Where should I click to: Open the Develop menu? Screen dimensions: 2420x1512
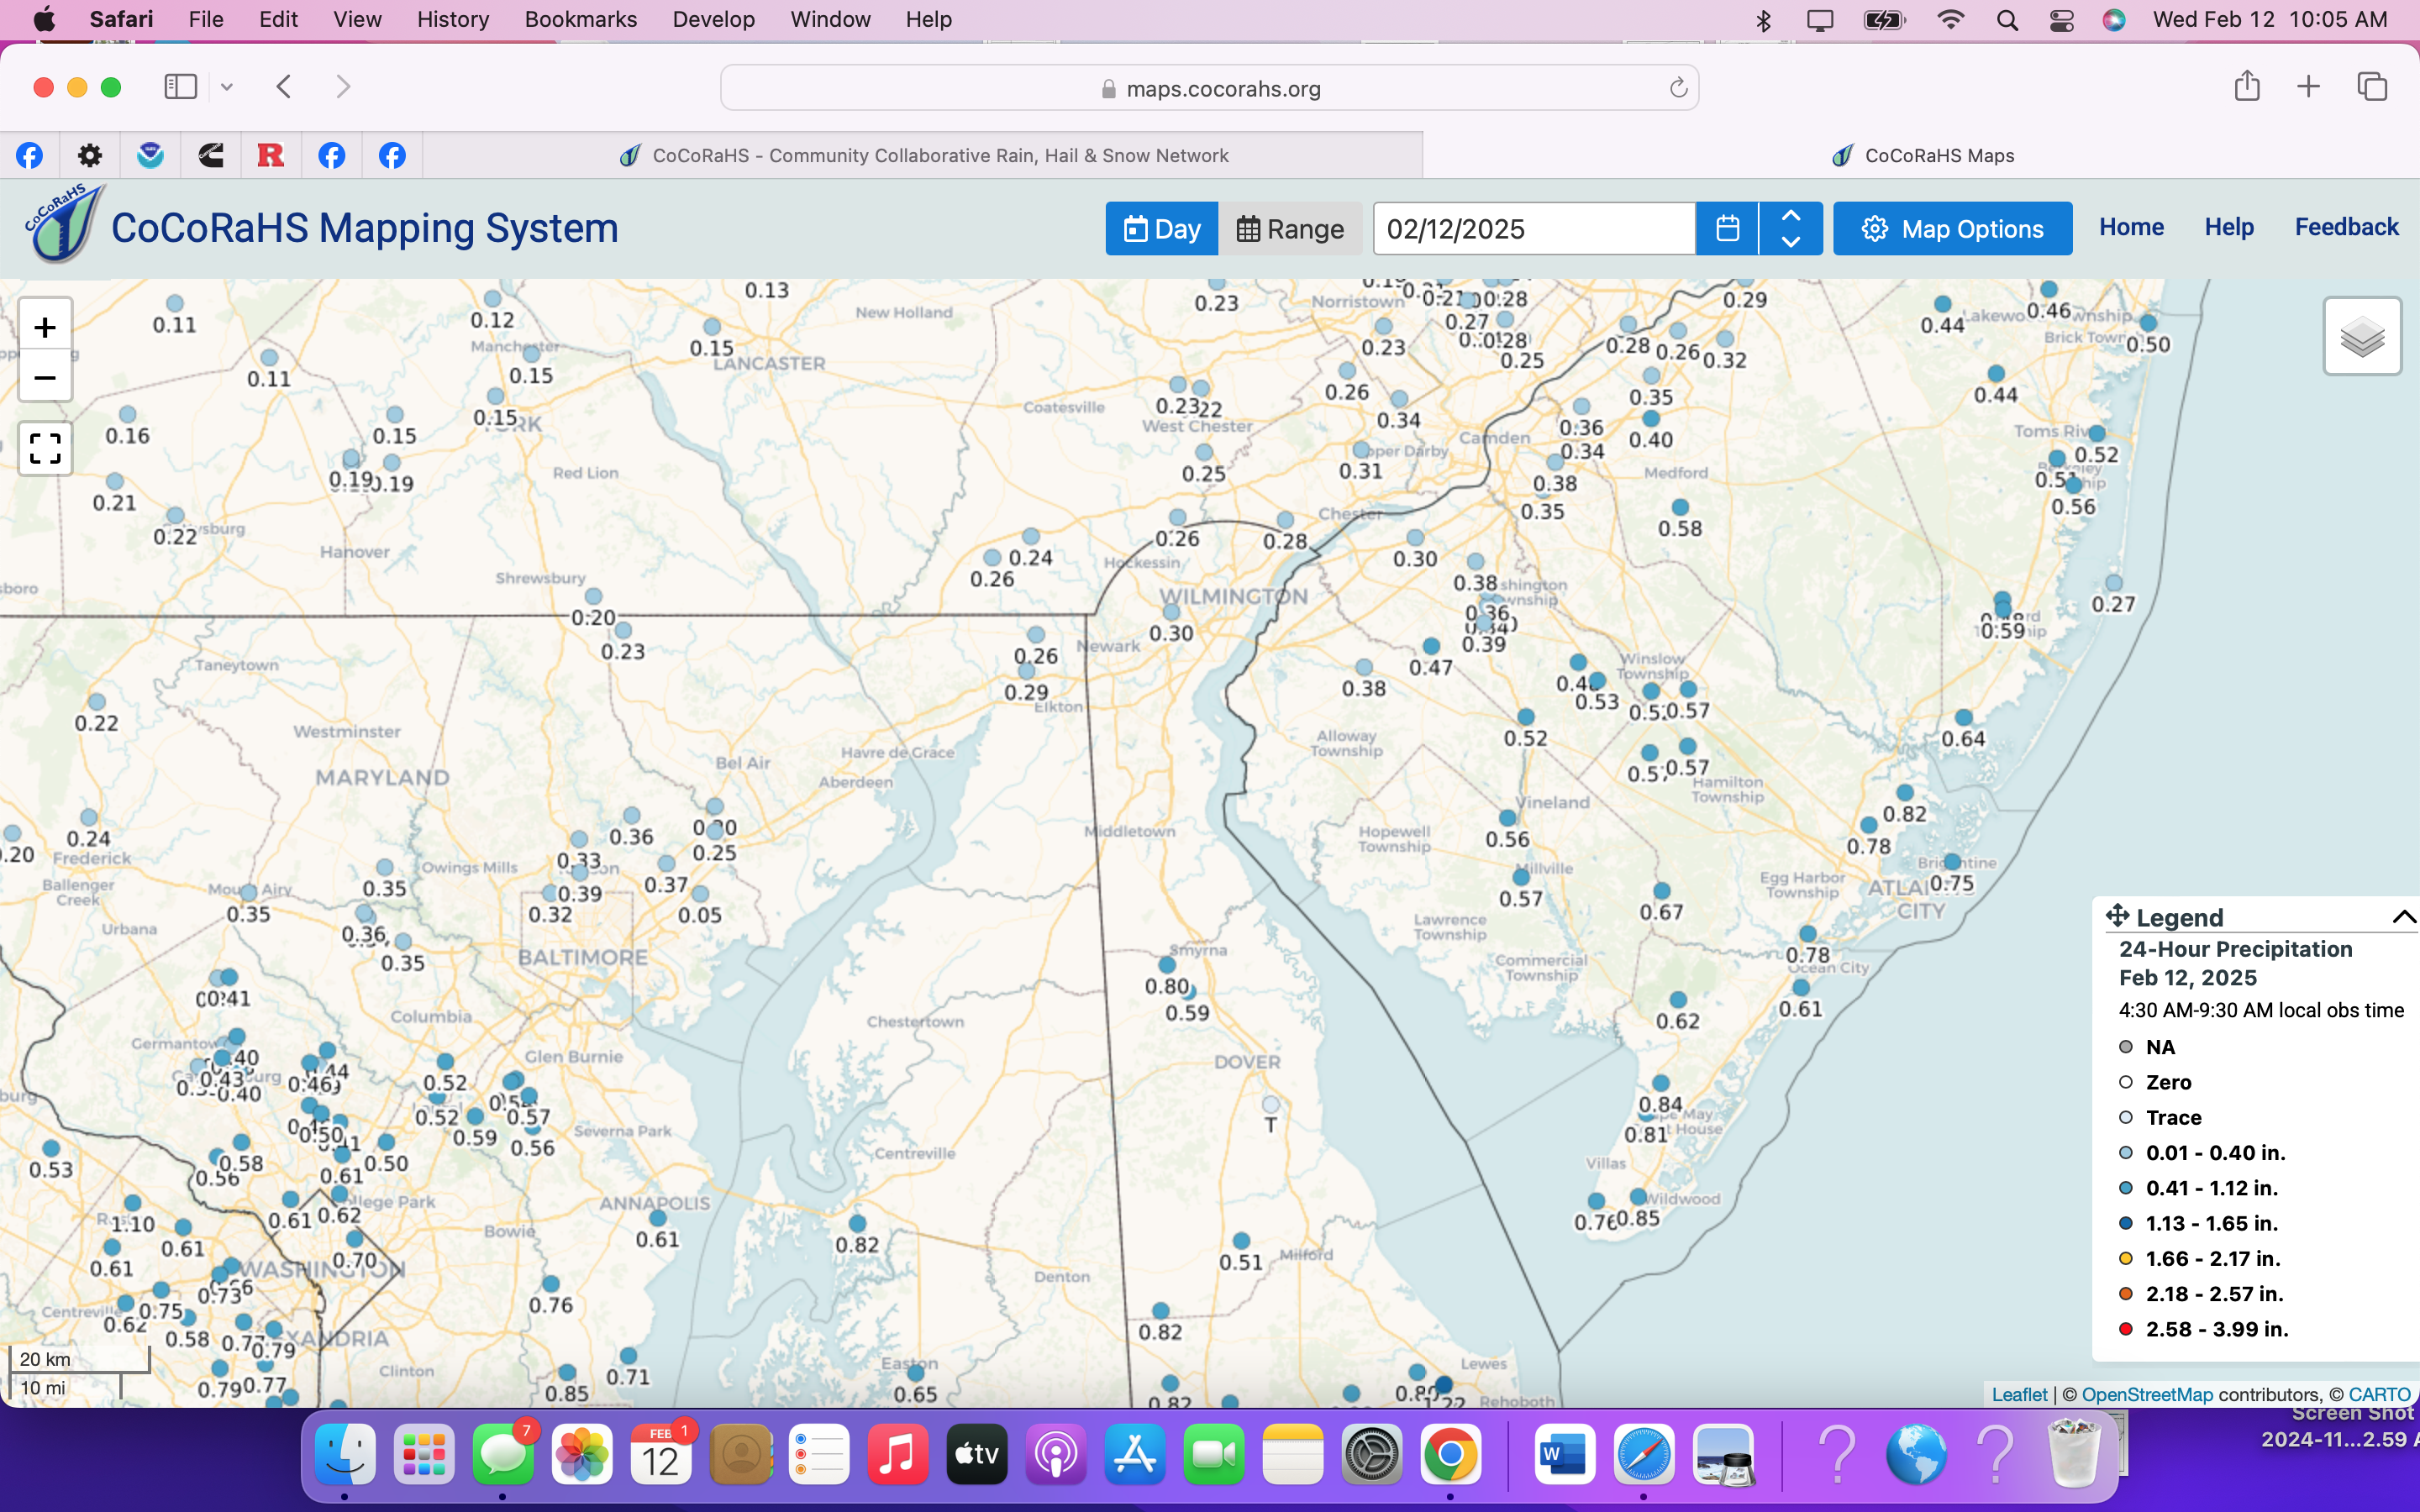pos(713,19)
